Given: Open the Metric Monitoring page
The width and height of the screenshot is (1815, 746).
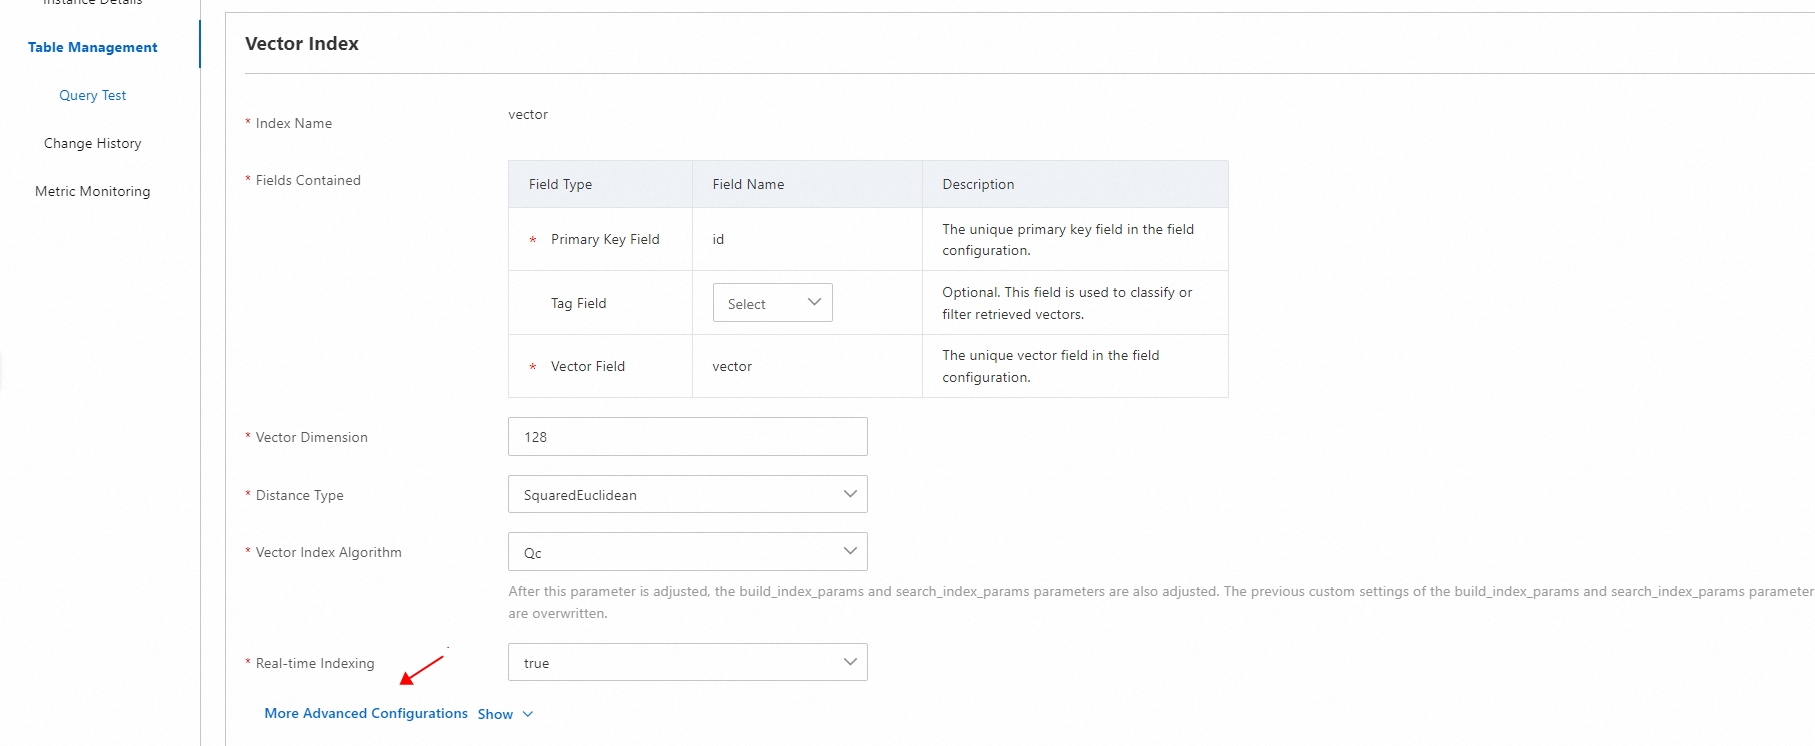Looking at the screenshot, I should tap(92, 191).
